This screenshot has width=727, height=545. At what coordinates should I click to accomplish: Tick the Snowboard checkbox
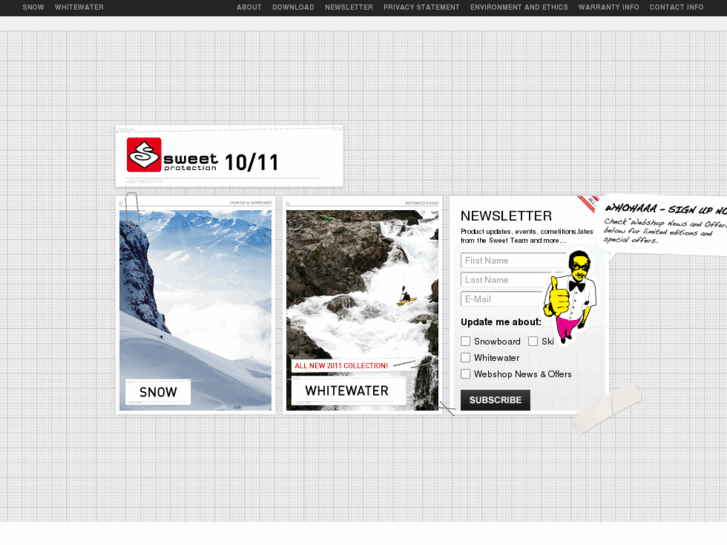[466, 341]
